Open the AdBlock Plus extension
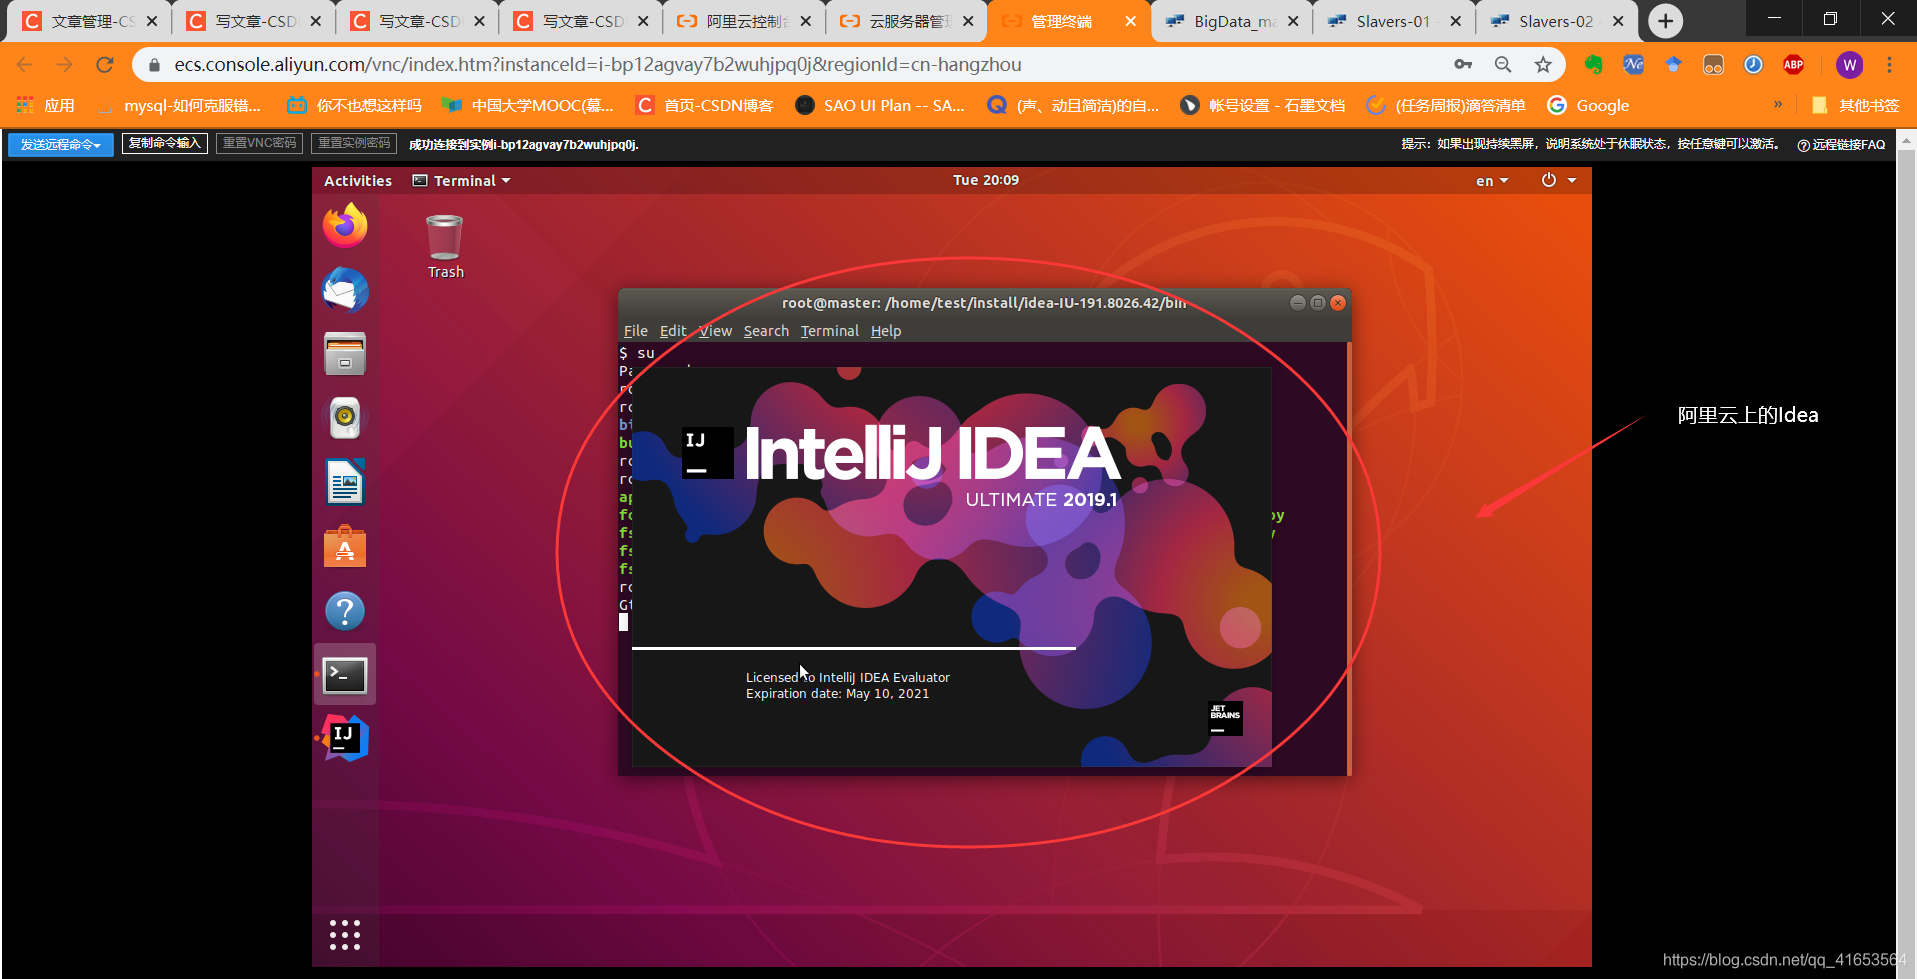The width and height of the screenshot is (1917, 979). [1793, 65]
